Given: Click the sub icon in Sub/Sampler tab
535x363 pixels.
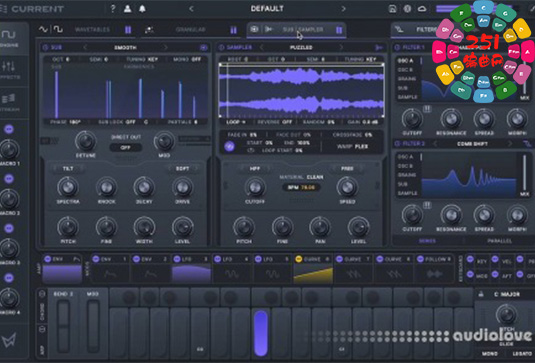Looking at the screenshot, I should (x=254, y=29).
